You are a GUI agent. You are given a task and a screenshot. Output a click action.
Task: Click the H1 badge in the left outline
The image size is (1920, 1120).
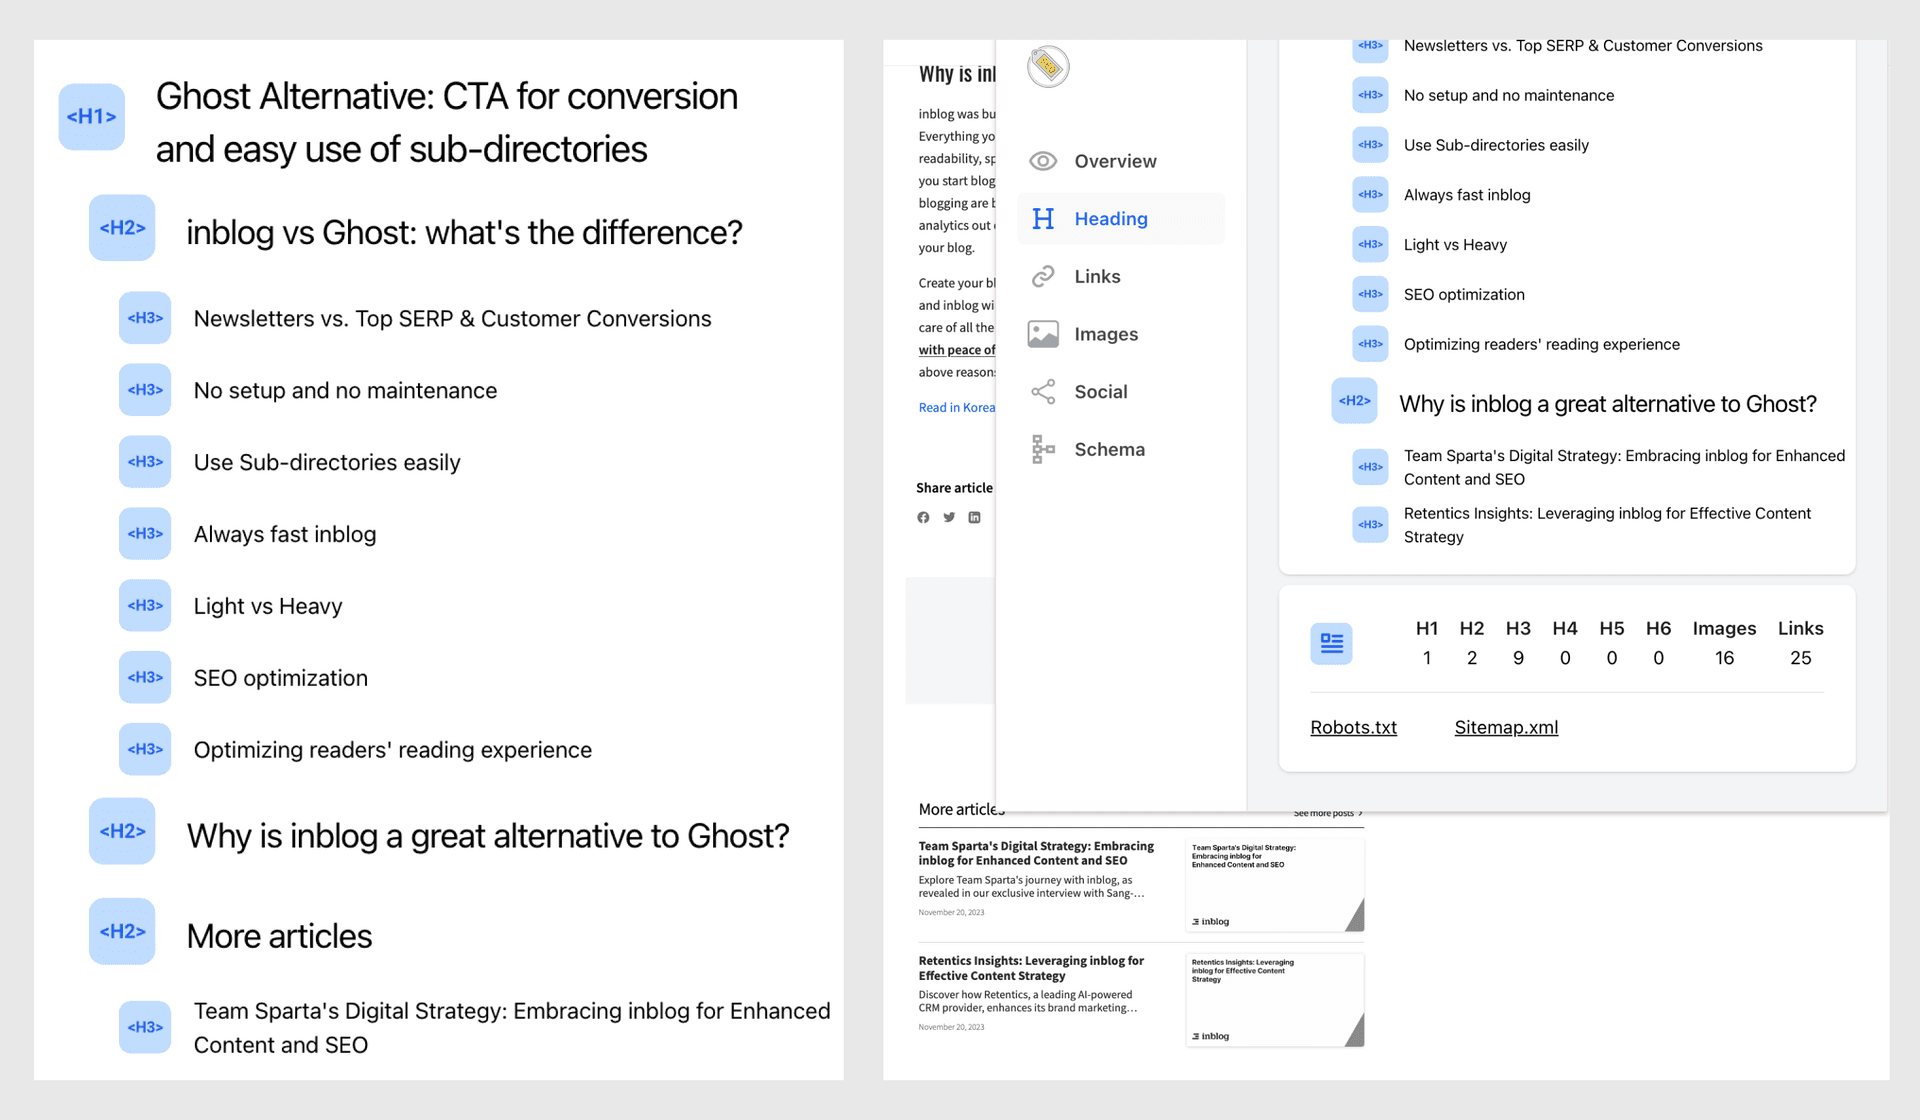(x=91, y=117)
